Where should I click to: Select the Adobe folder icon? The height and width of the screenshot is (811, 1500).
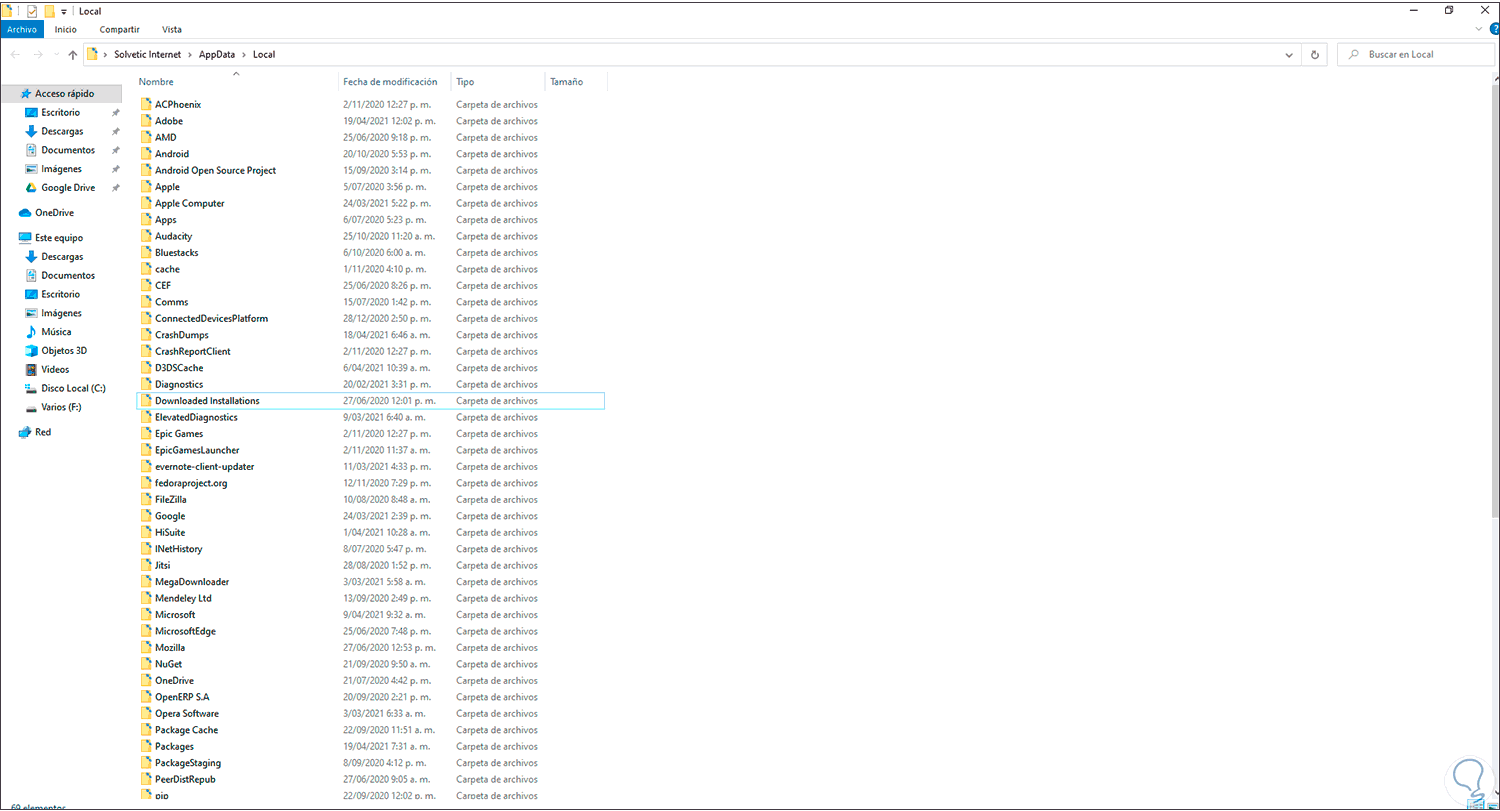tap(146, 121)
